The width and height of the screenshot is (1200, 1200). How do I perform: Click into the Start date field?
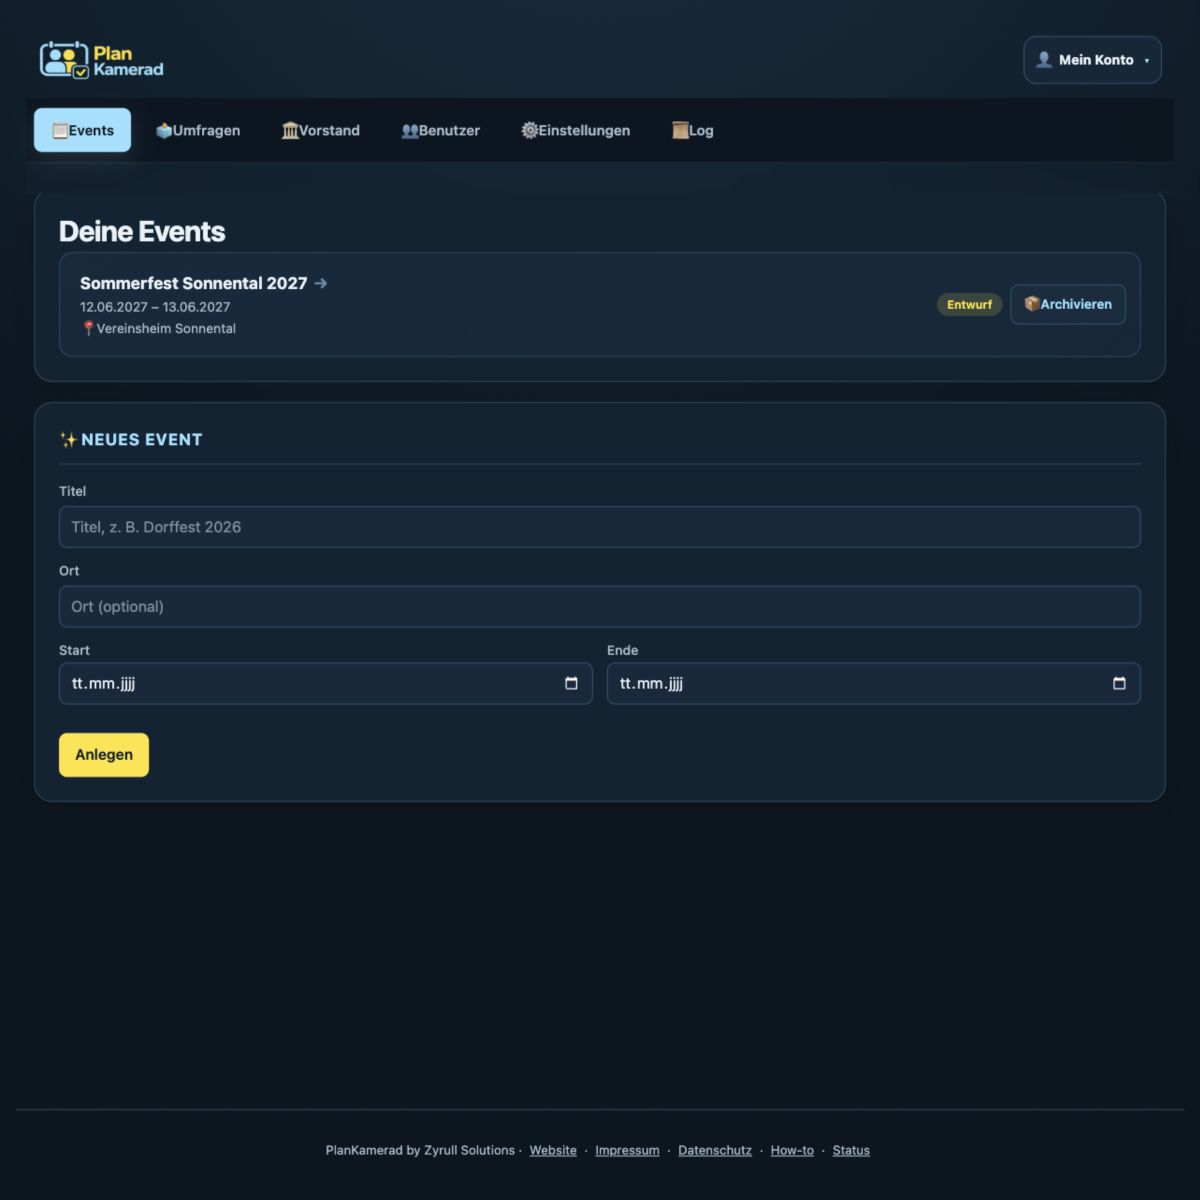pyautogui.click(x=326, y=684)
